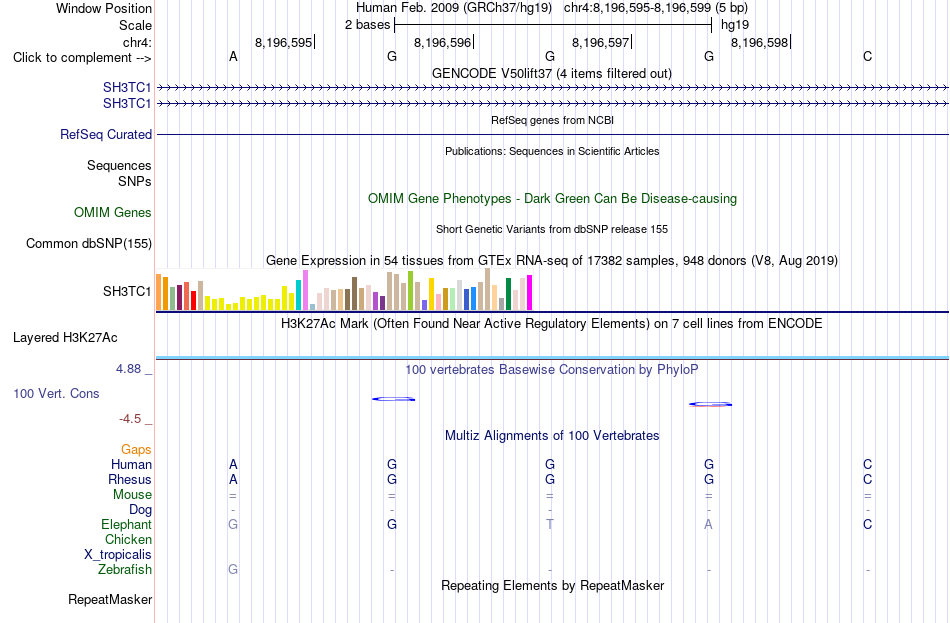Click the Human species label
The width and height of the screenshot is (950, 623).
[131, 464]
